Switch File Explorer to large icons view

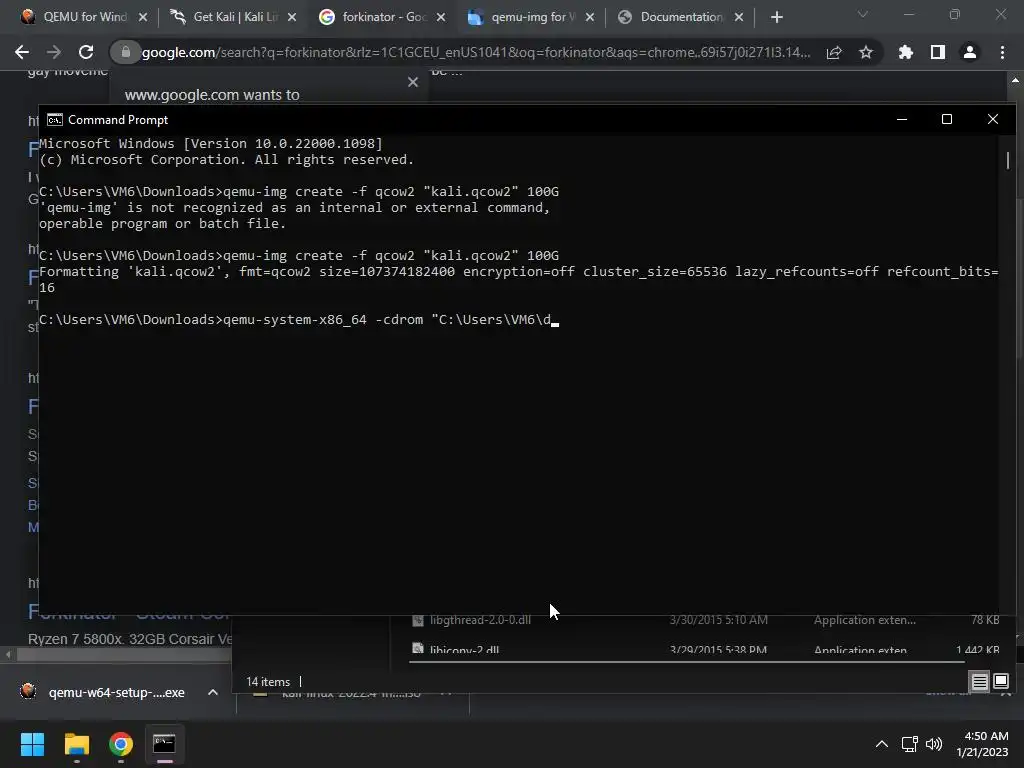1001,681
